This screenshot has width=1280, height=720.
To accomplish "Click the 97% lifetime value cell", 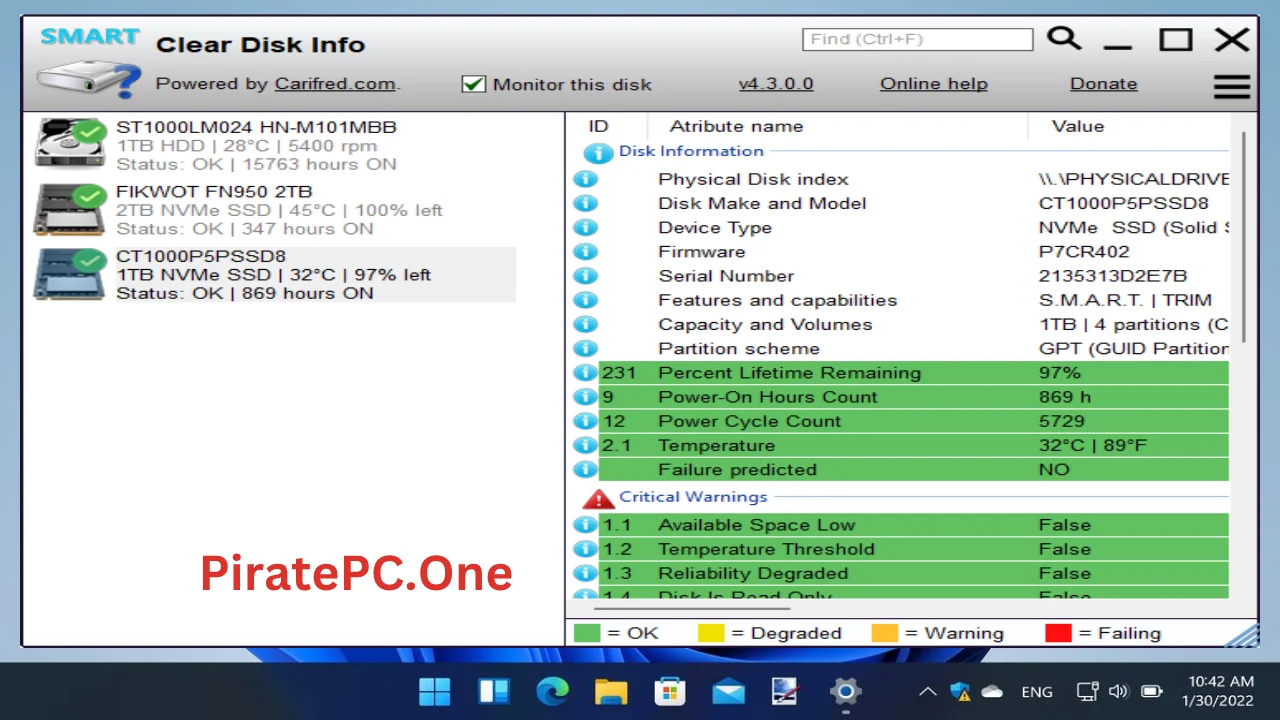I will point(1060,372).
